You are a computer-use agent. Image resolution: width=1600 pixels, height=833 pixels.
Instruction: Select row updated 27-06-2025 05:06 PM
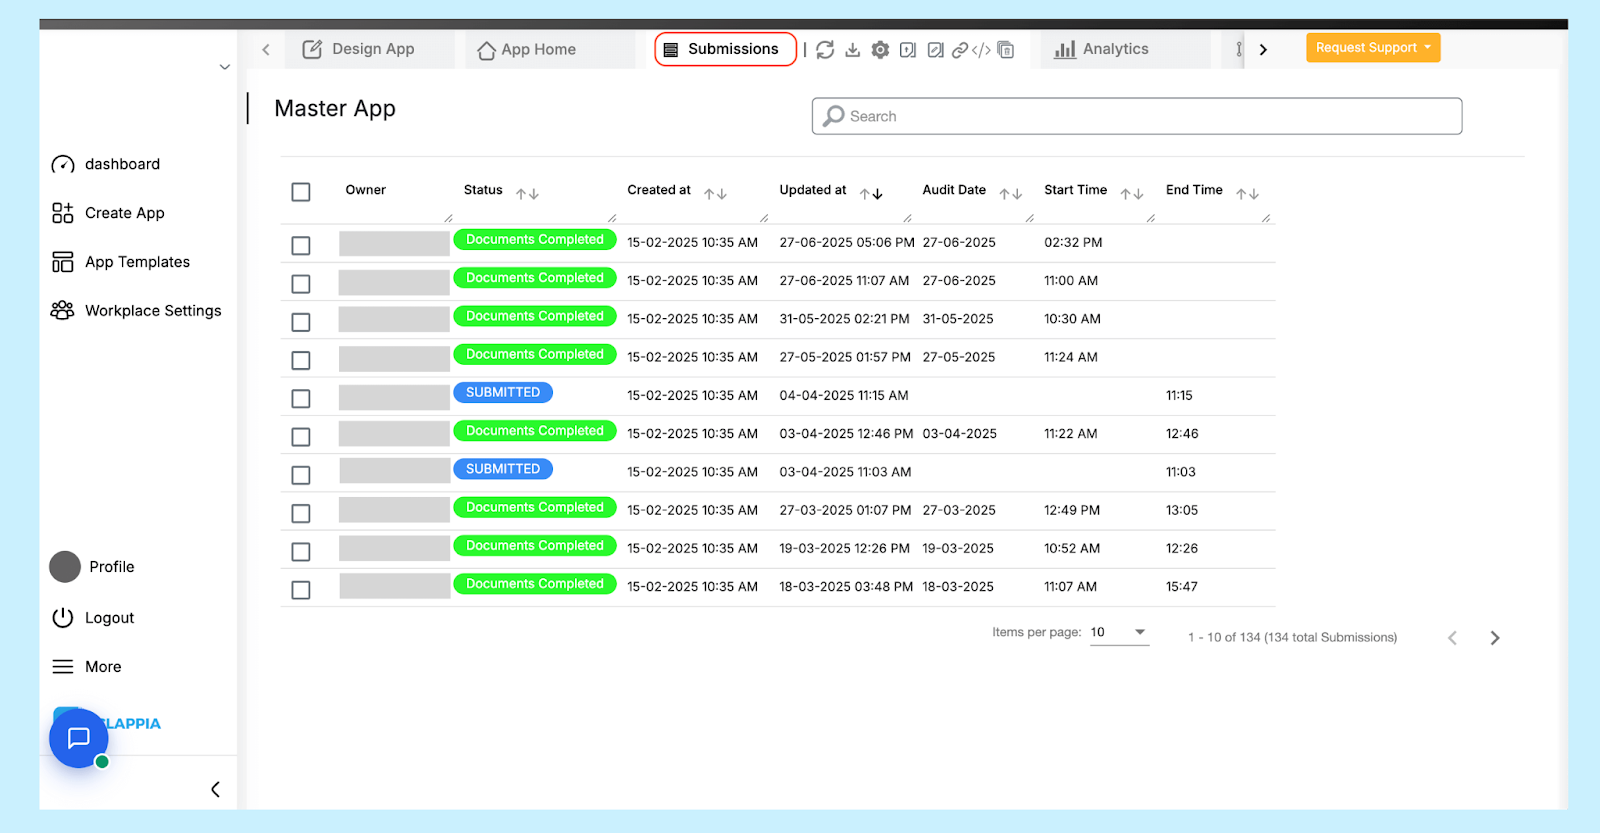click(301, 246)
